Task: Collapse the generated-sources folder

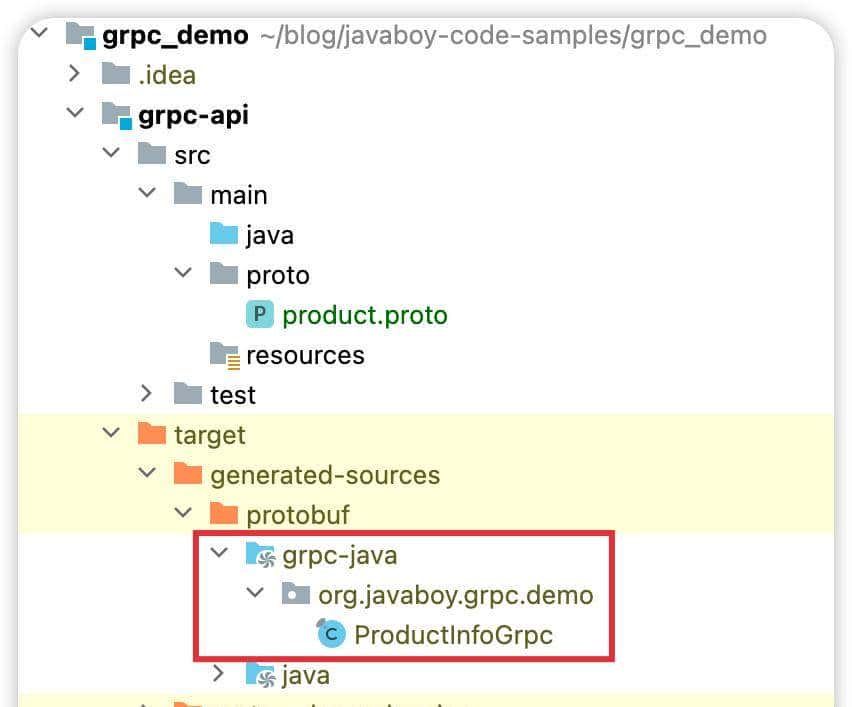Action: coord(146,475)
